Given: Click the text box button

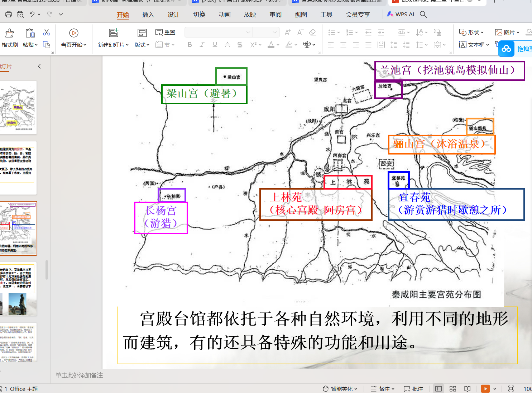Looking at the screenshot, I should (x=474, y=44).
